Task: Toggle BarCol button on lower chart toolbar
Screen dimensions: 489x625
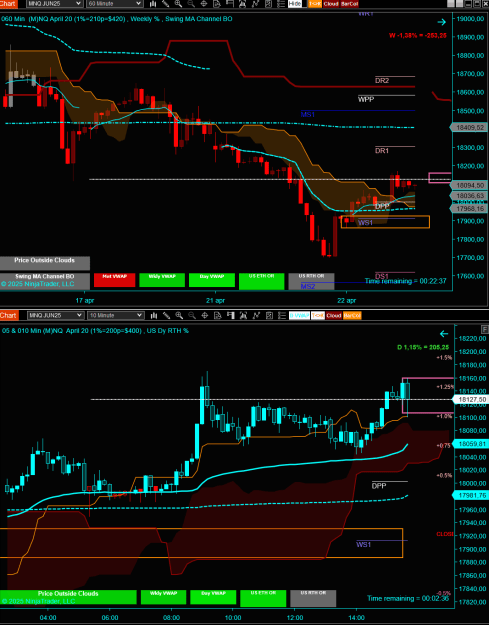Action: click(352, 315)
